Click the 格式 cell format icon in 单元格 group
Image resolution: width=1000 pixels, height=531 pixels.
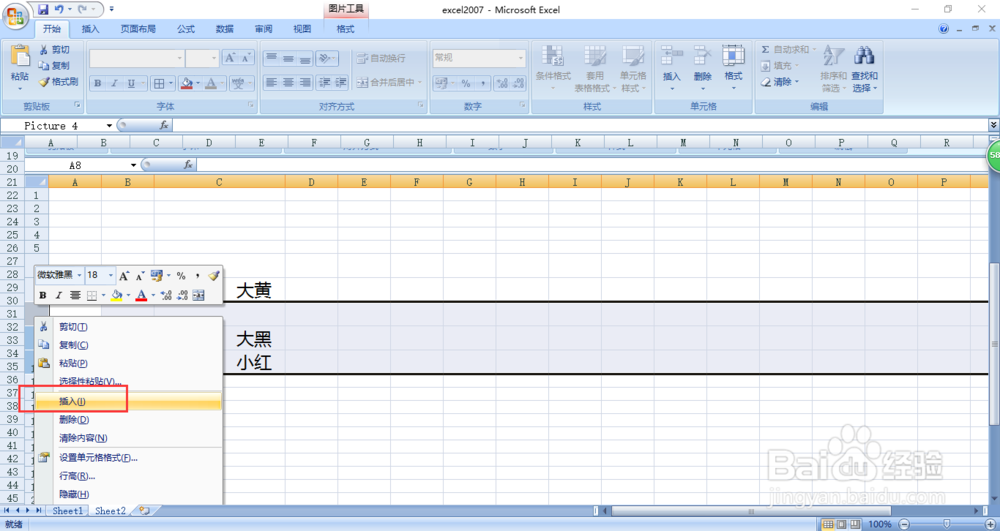coord(733,55)
